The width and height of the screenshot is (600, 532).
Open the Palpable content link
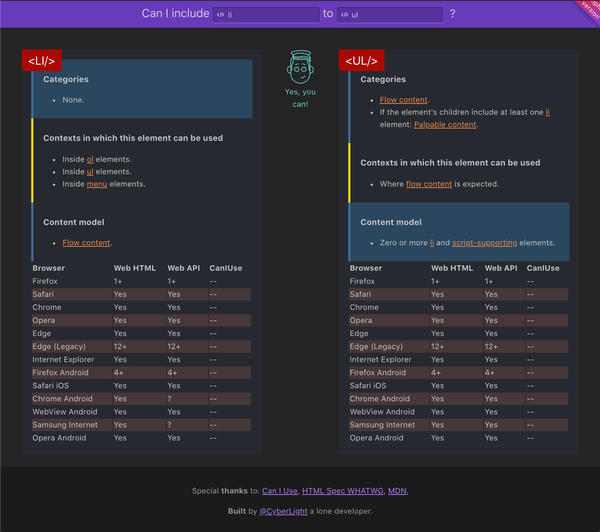pyautogui.click(x=445, y=125)
